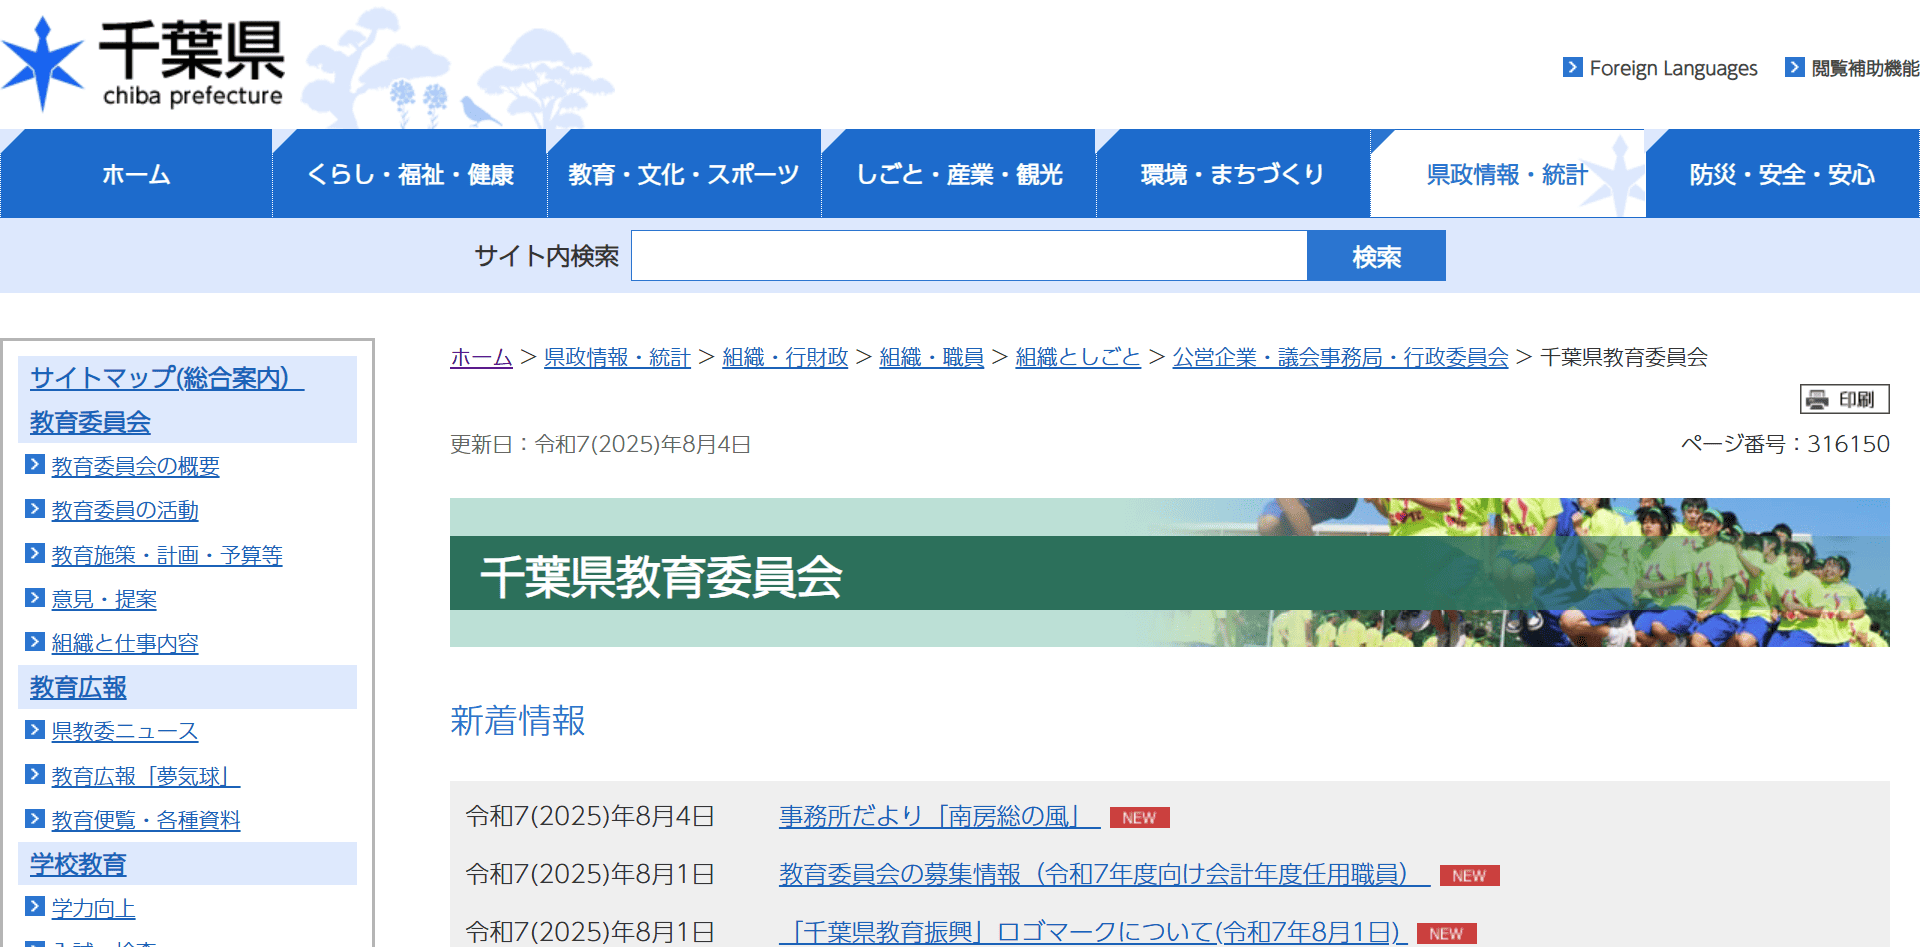Open the くらし・福祉・健康 menu
Image resolution: width=1920 pixels, height=947 pixels.
410,173
